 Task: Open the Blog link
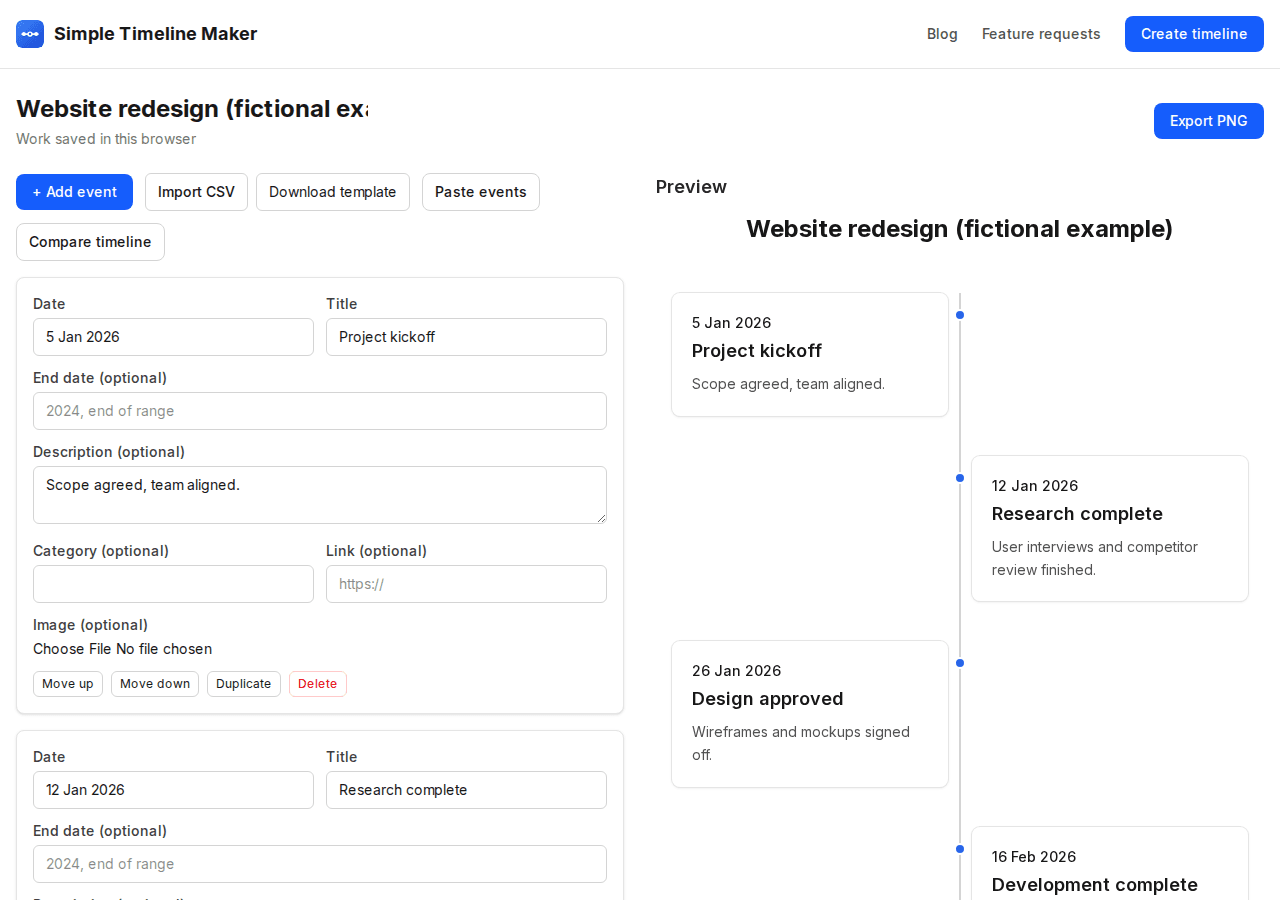[942, 34]
